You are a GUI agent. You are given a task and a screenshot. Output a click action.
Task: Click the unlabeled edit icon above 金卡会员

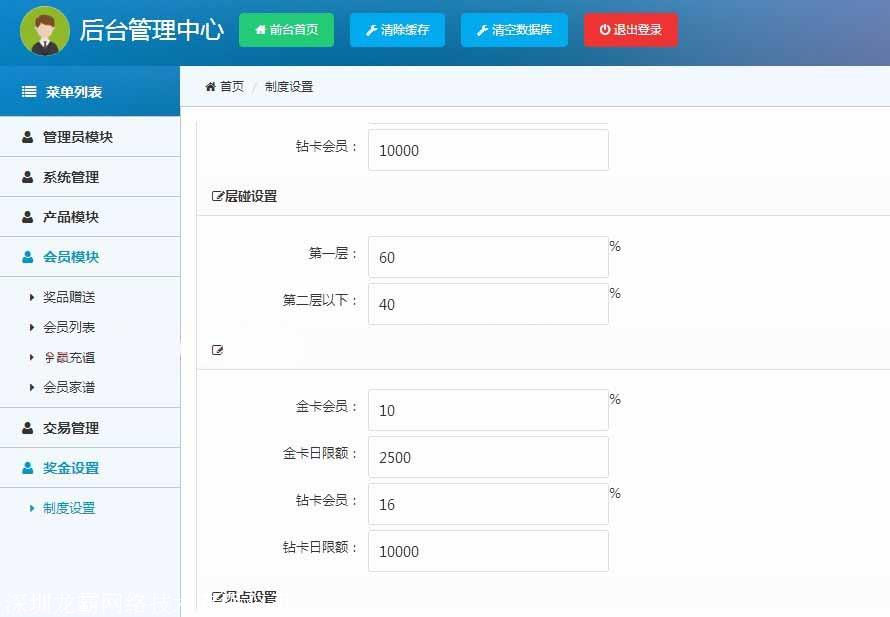click(218, 350)
